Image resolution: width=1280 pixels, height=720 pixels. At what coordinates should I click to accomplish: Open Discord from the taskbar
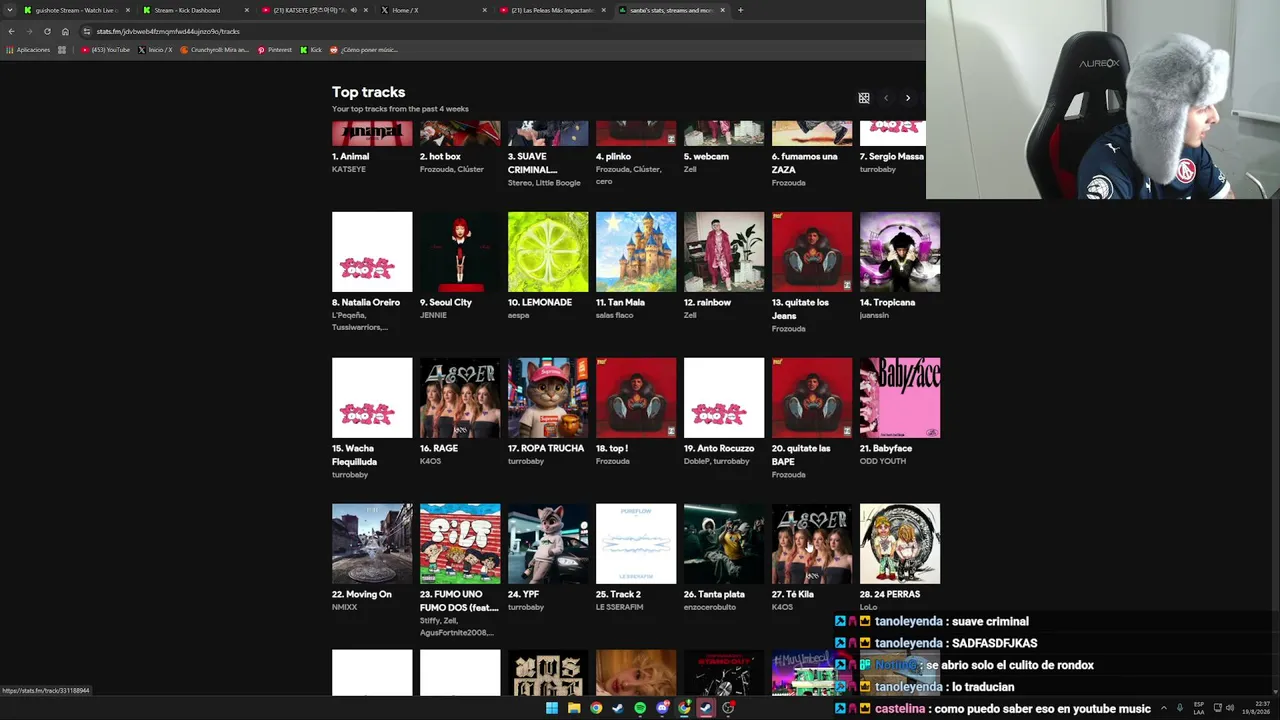(662, 708)
